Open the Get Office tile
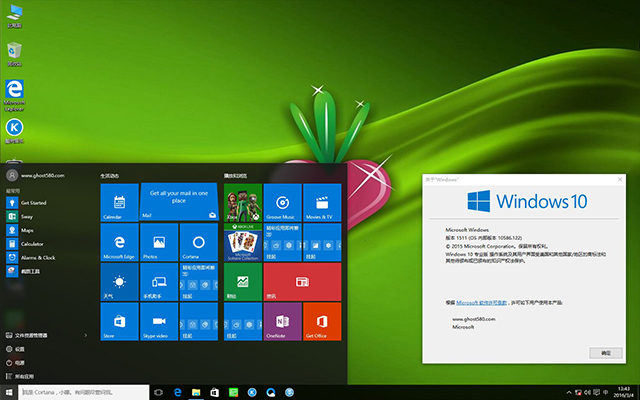640x400 pixels. 321,322
